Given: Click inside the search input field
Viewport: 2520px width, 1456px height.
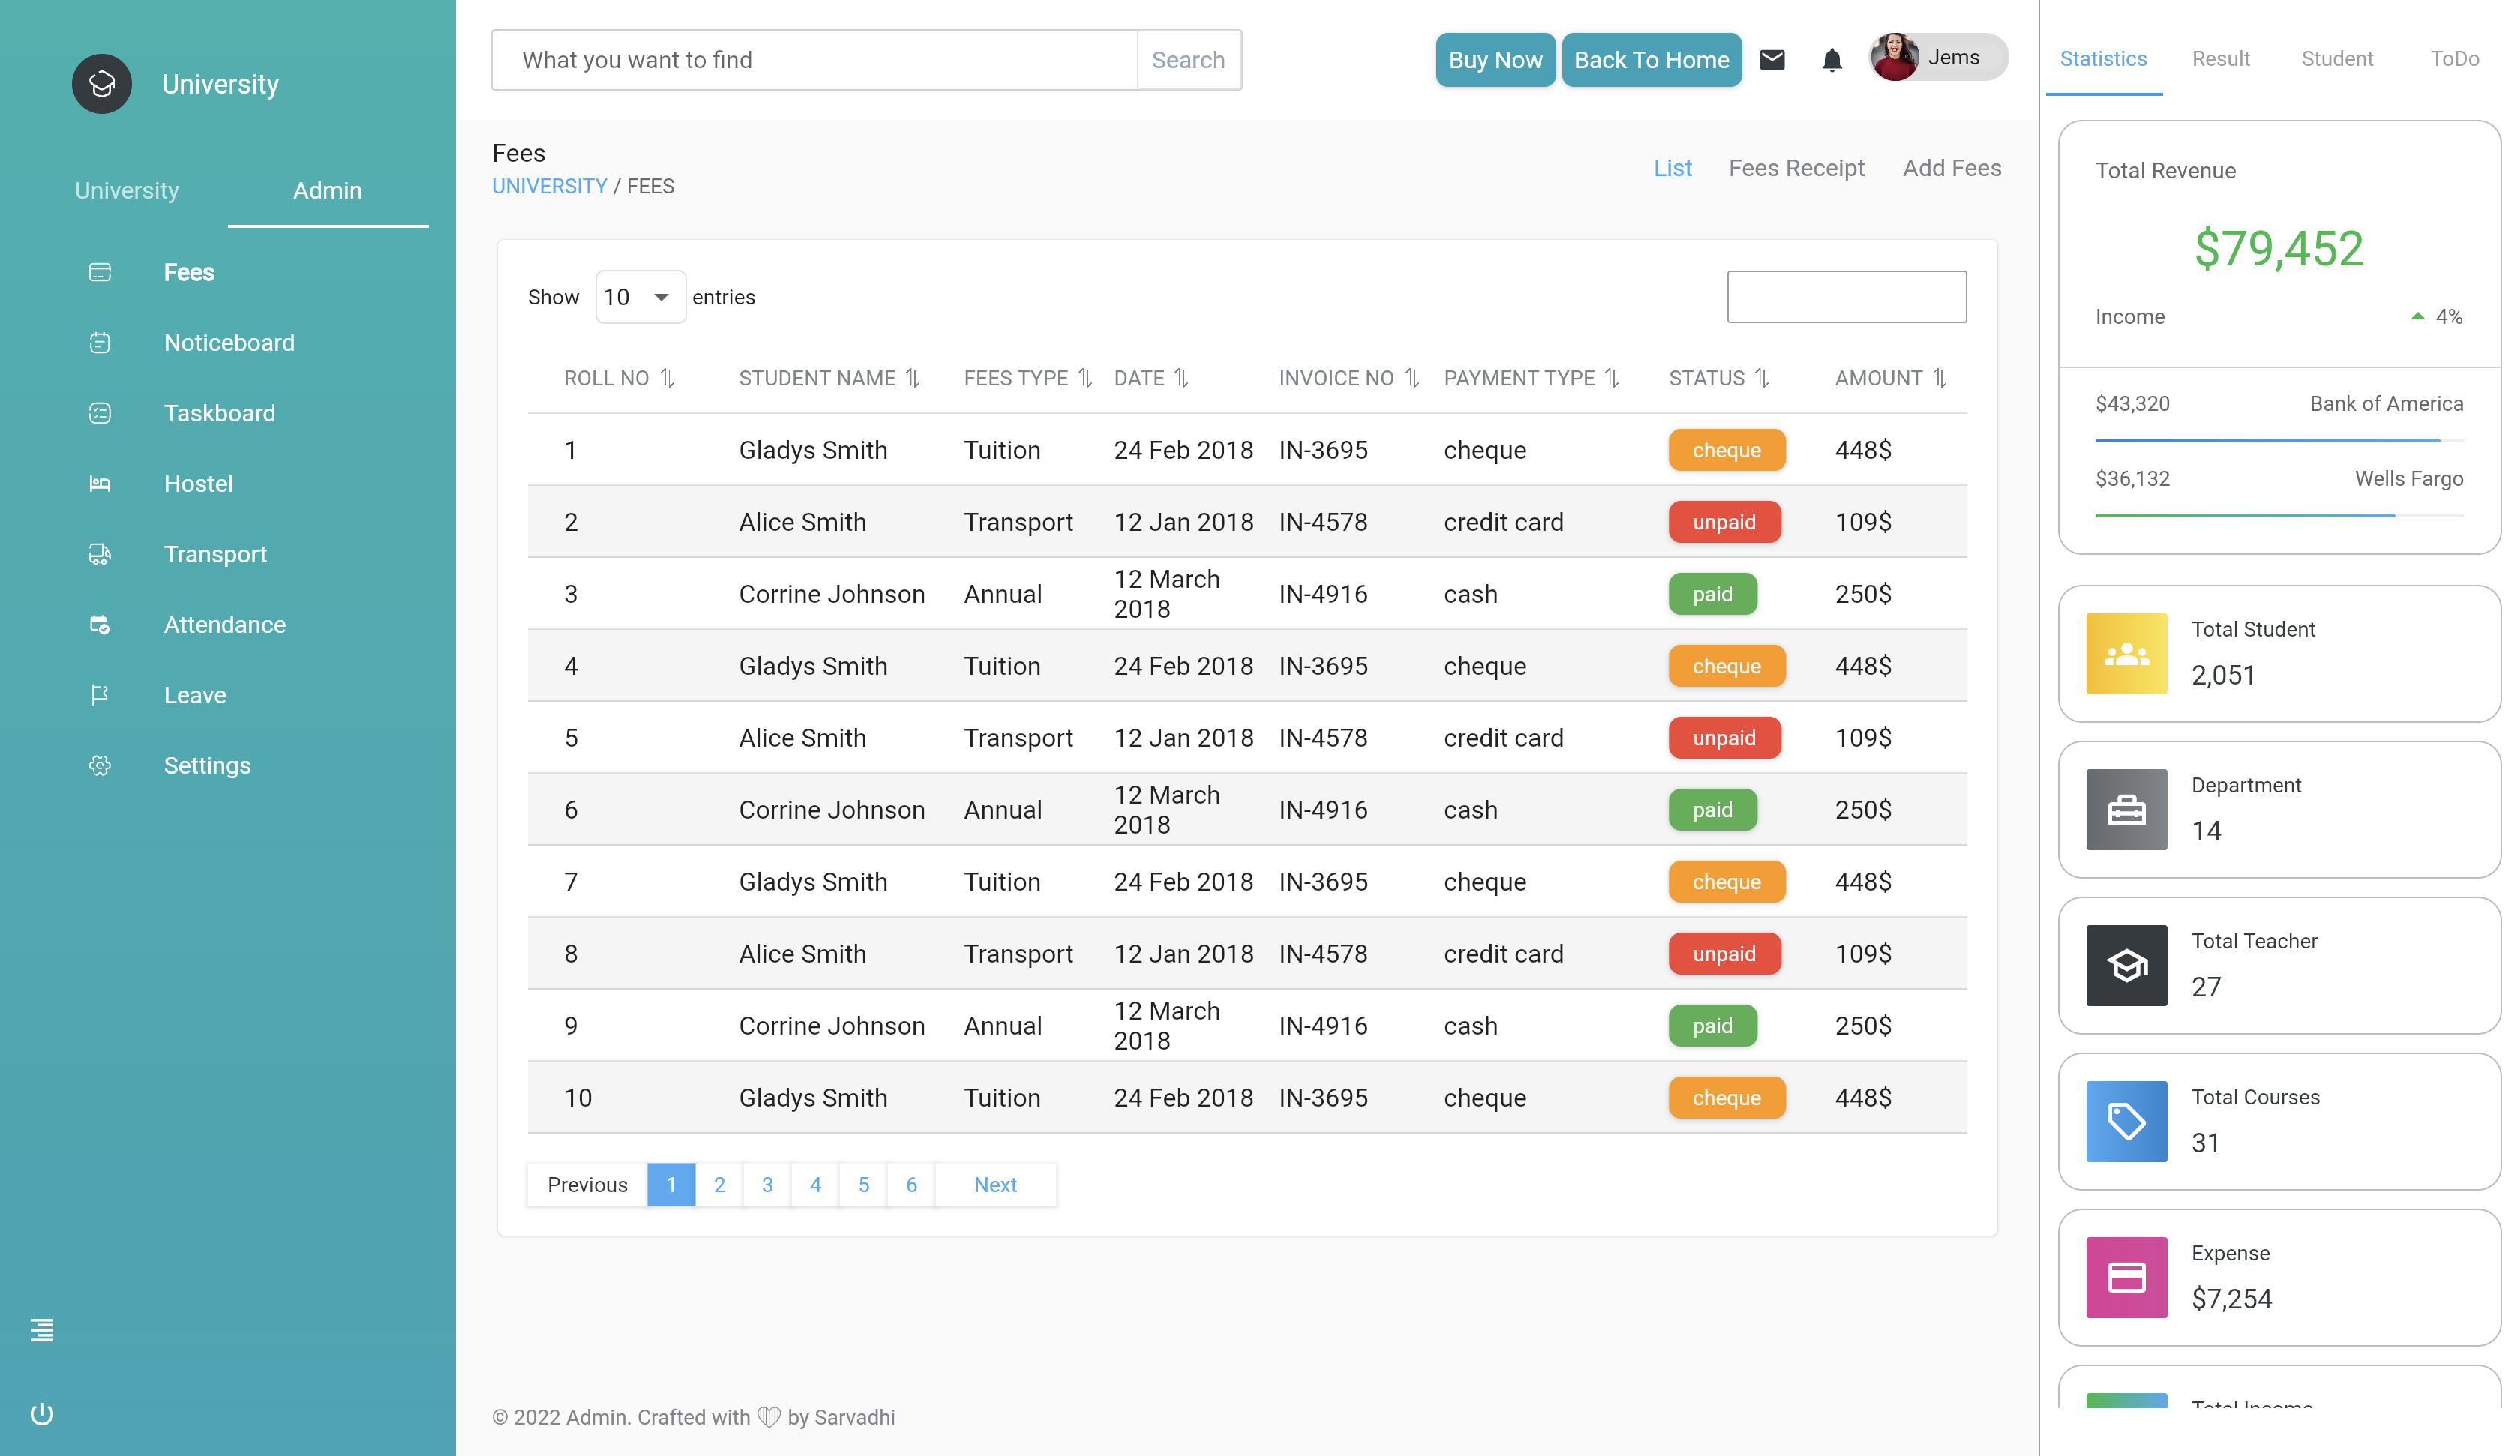Looking at the screenshot, I should 815,60.
